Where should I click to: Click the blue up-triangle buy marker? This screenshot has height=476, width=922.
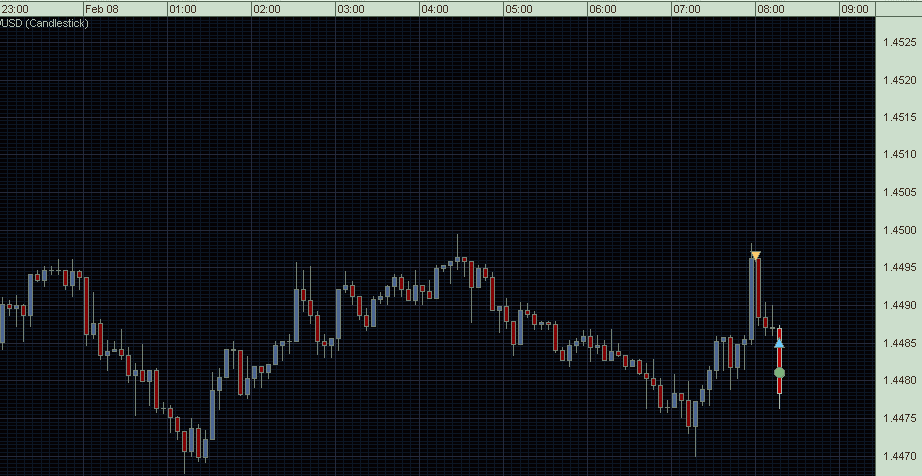[x=779, y=343]
